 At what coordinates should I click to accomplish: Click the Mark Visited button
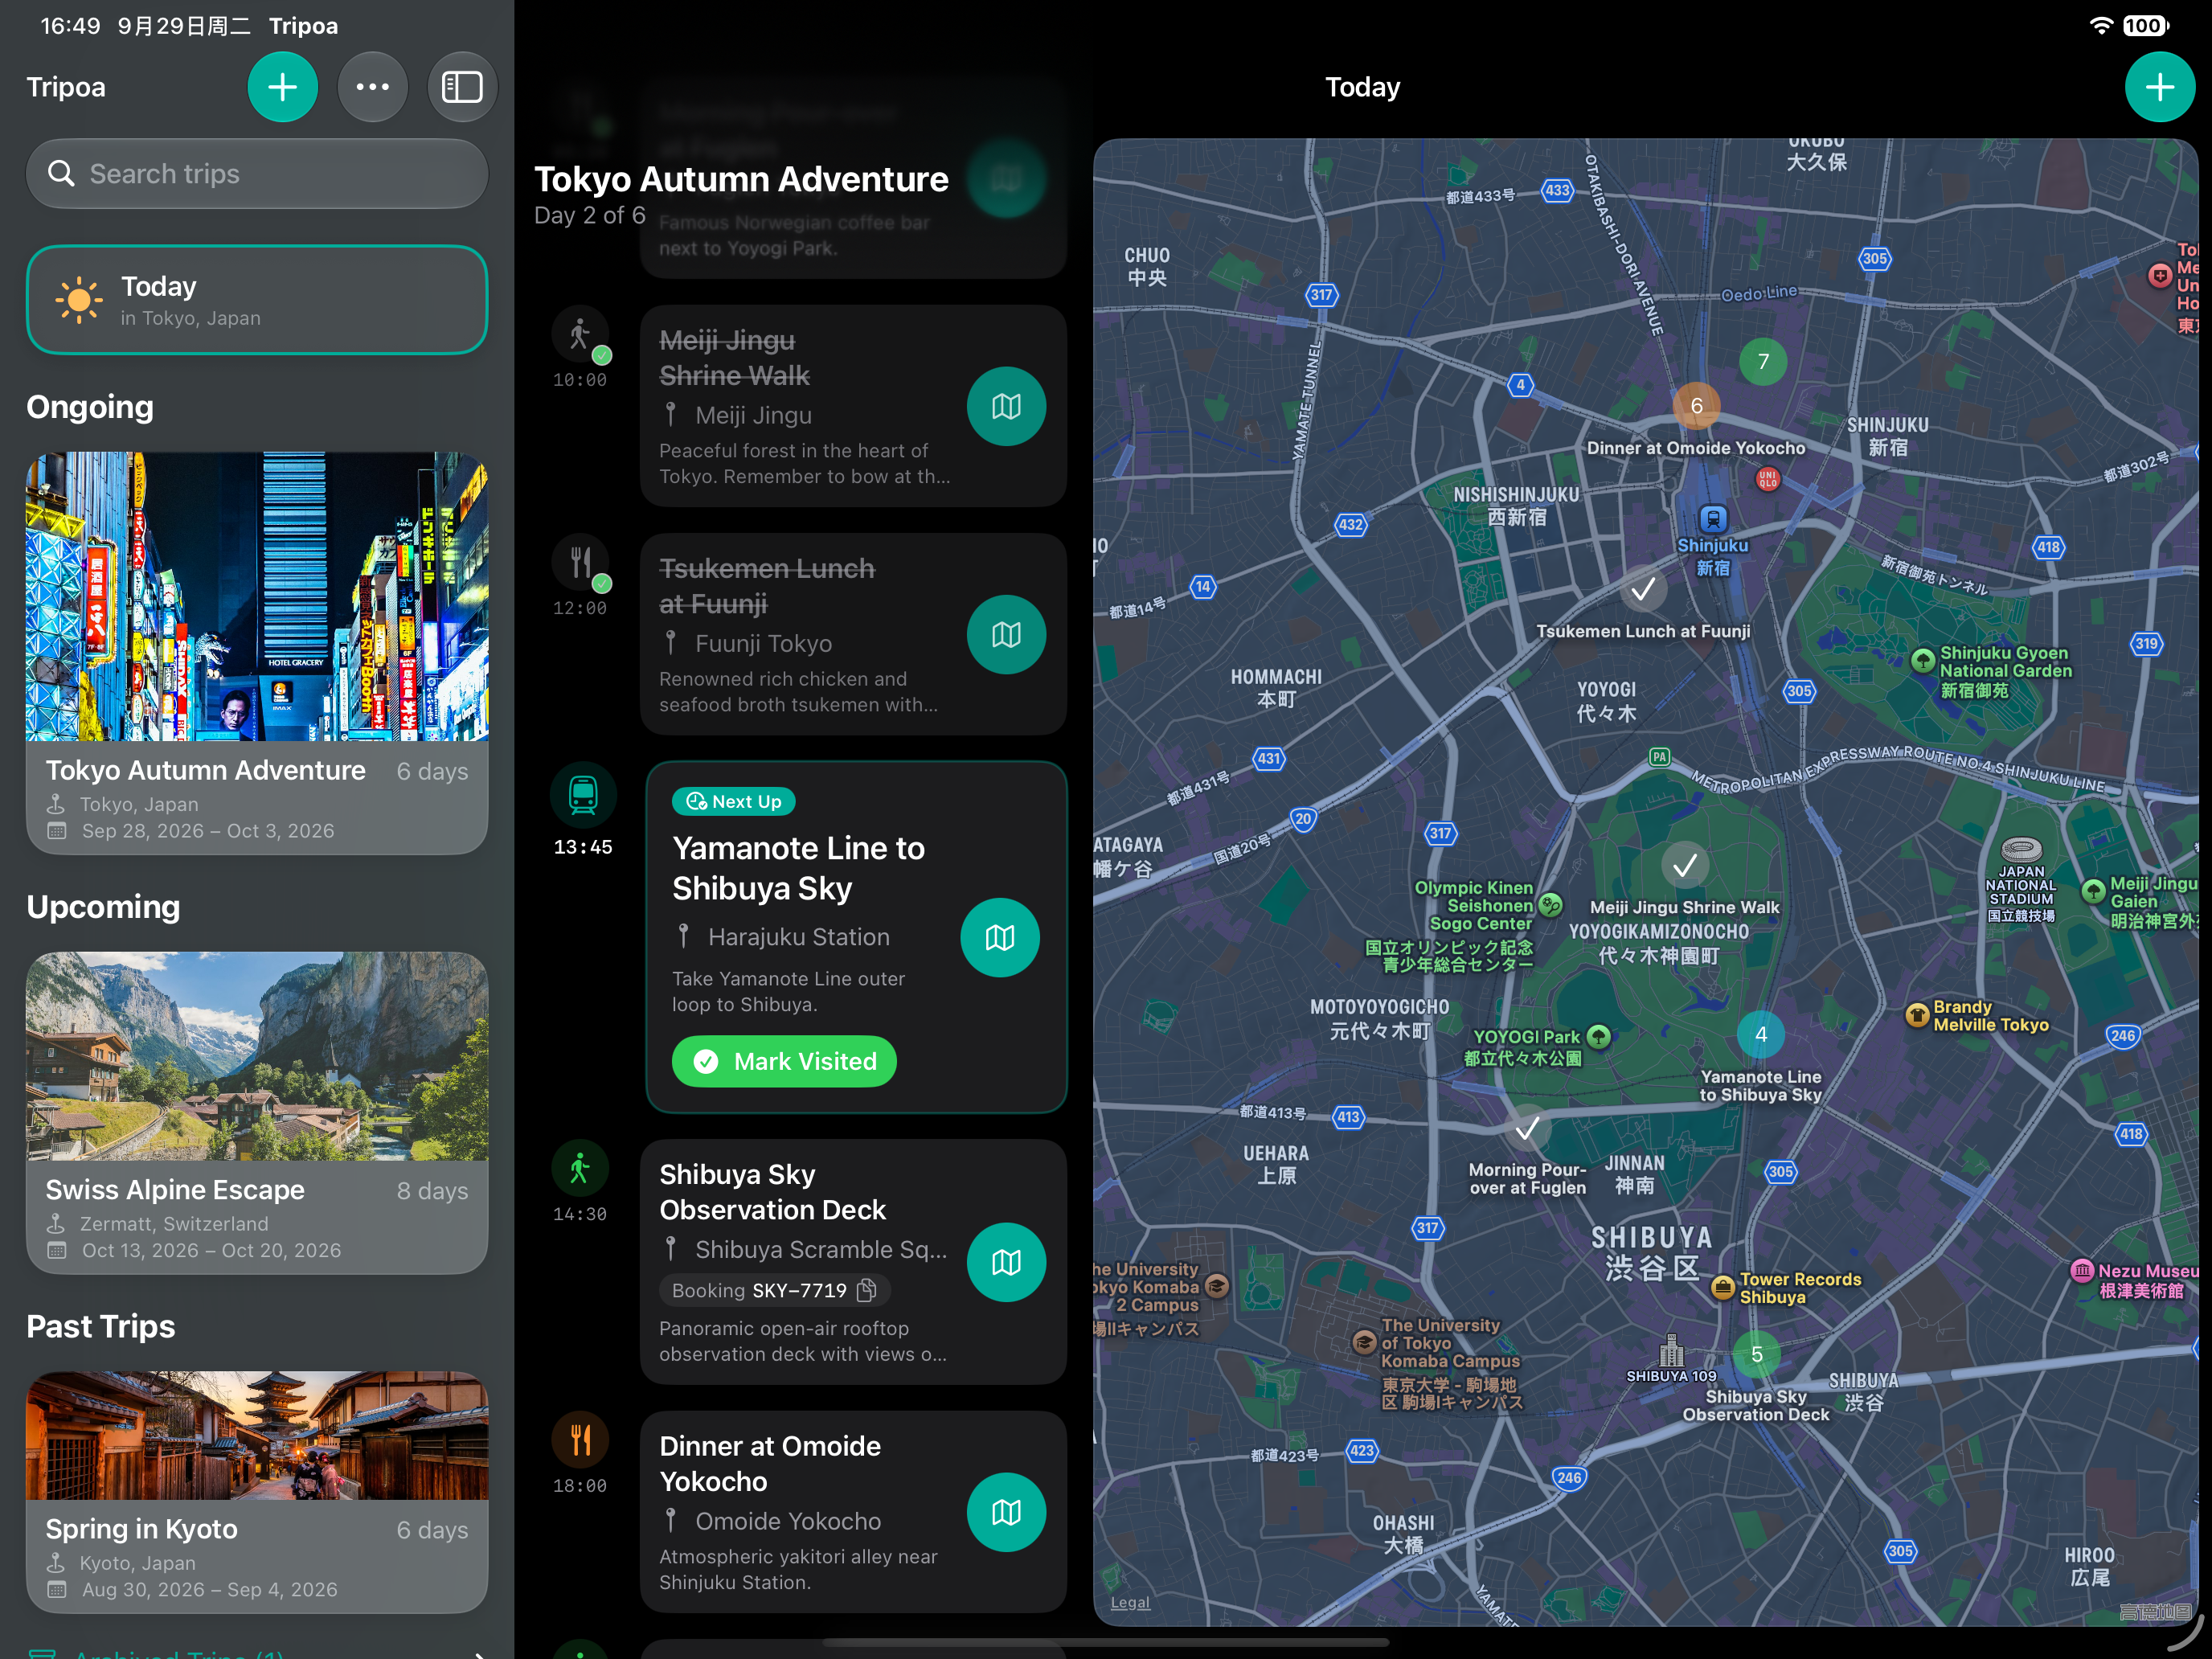point(784,1061)
